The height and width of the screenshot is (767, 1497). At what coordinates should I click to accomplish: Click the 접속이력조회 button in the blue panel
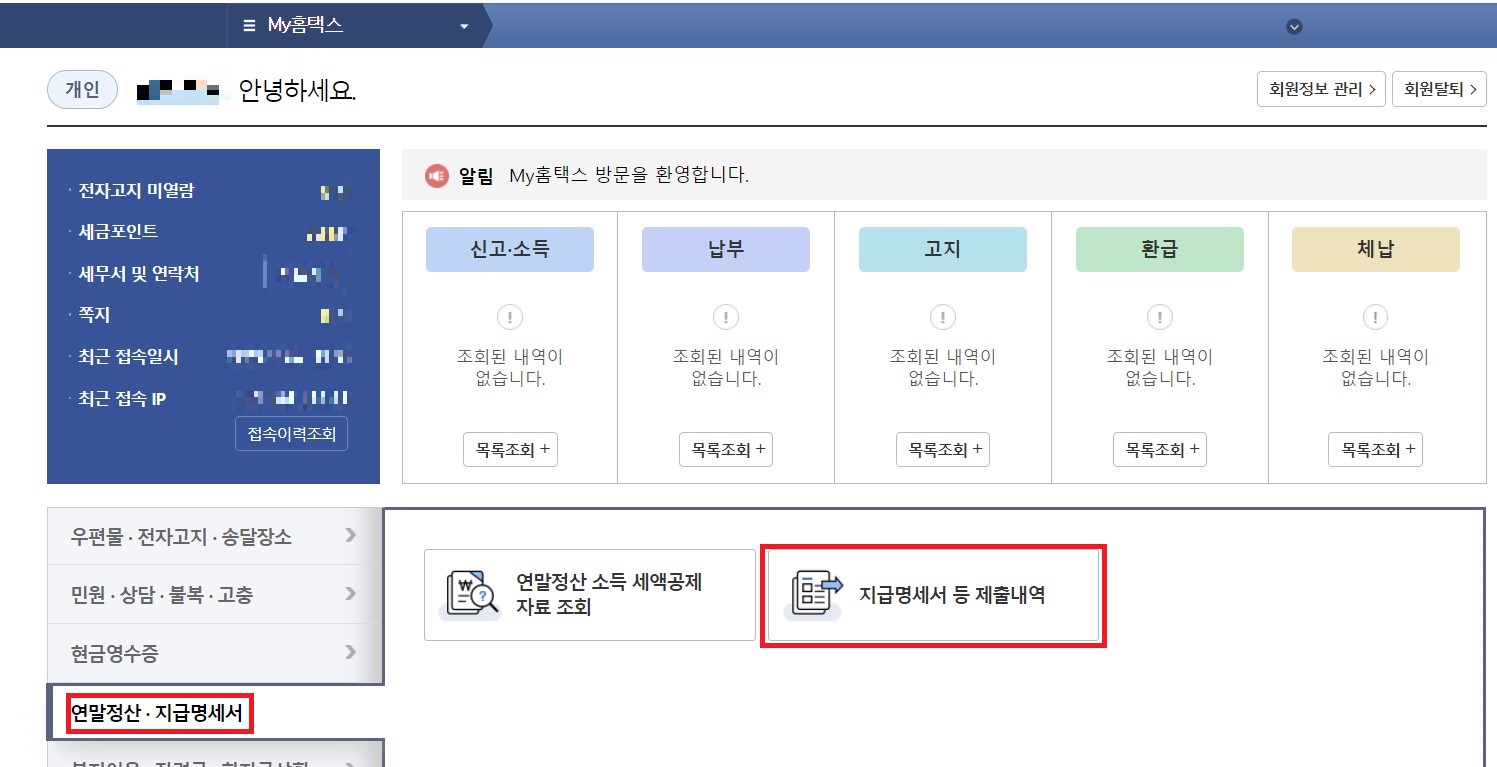click(291, 433)
